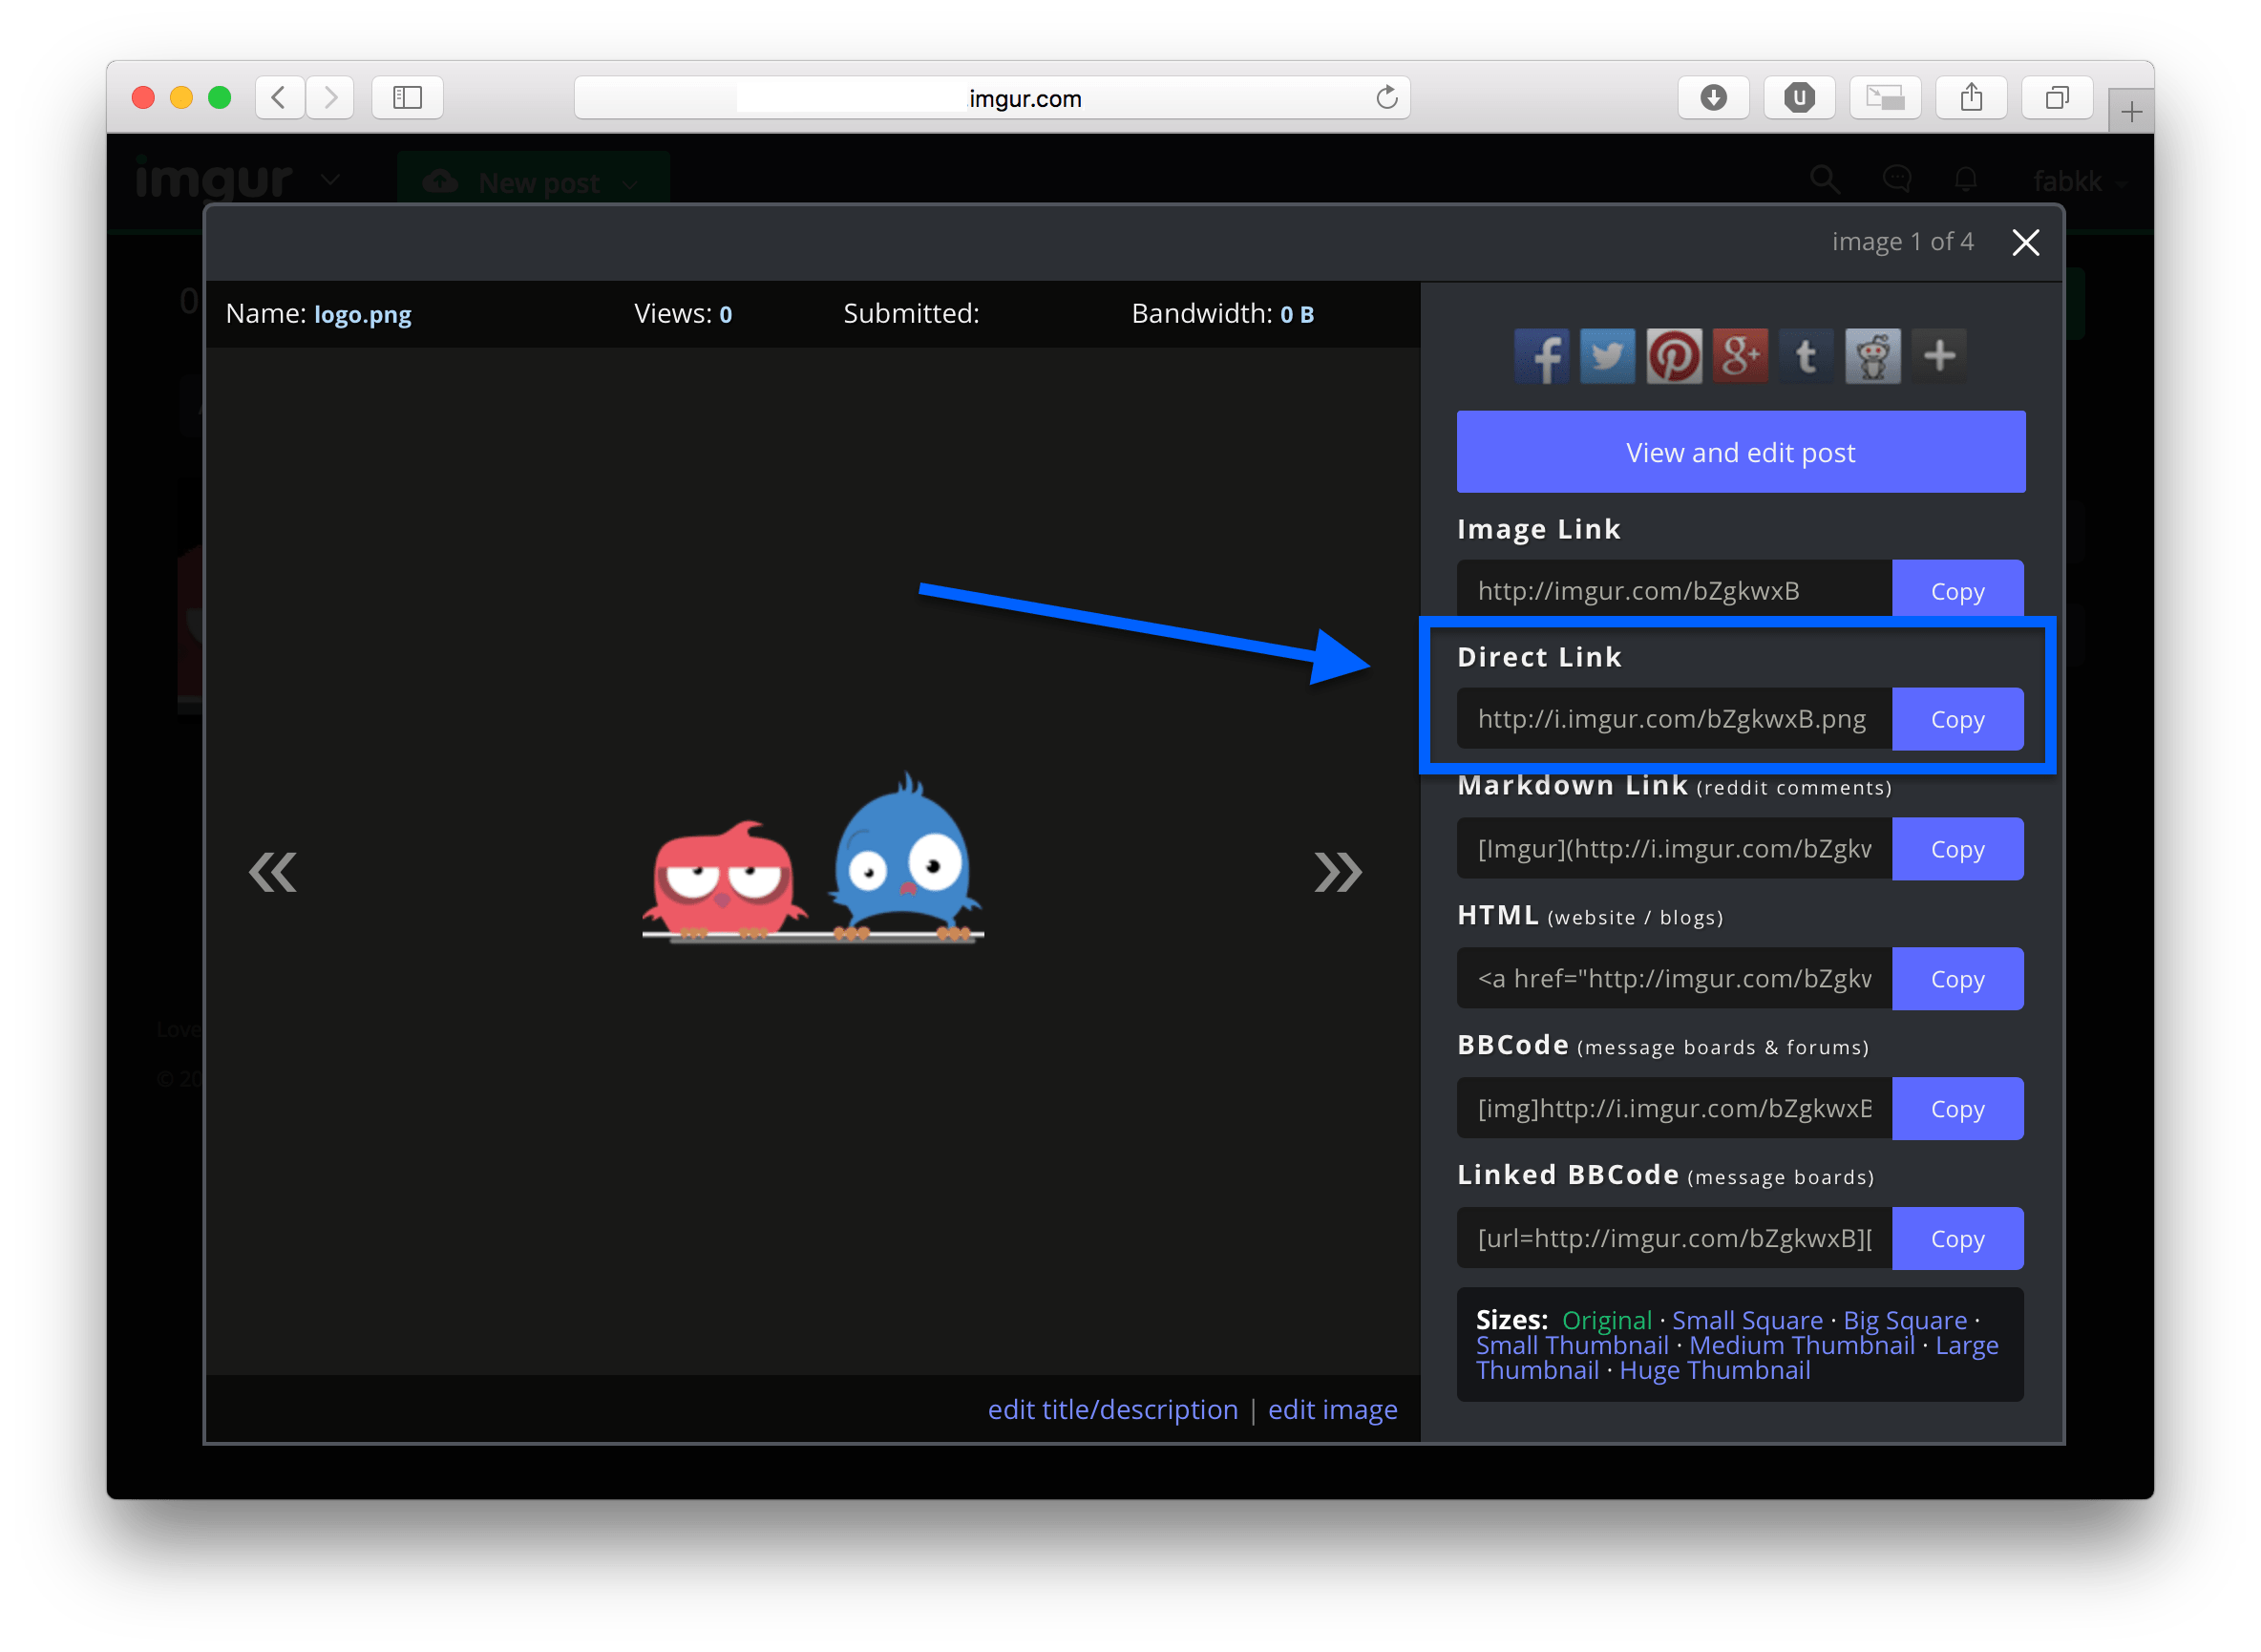Copy the Image Link
This screenshot has width=2261, height=1652.
[1957, 590]
